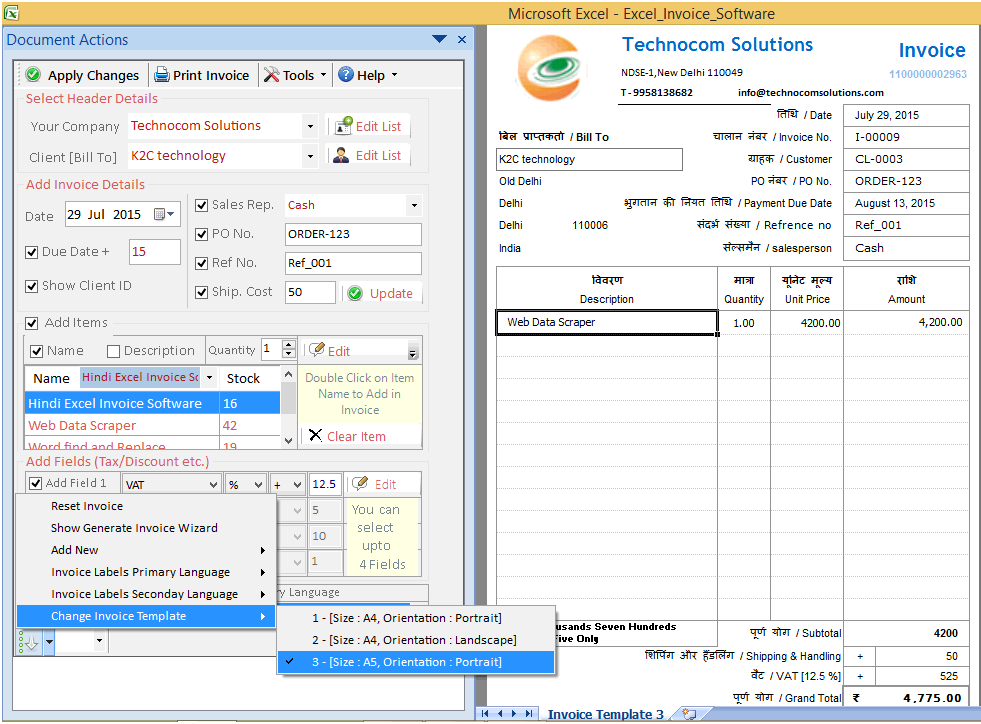Click the Apply Changes green checkmark icon
Image resolution: width=981 pixels, height=724 pixels.
(x=31, y=75)
